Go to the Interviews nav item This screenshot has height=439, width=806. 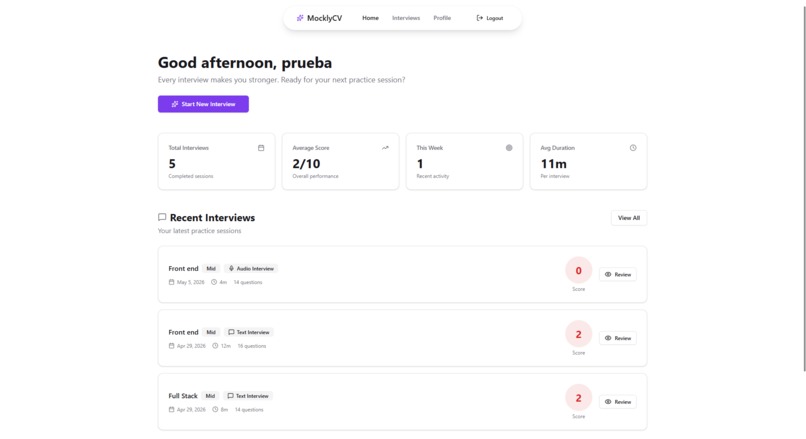point(406,18)
